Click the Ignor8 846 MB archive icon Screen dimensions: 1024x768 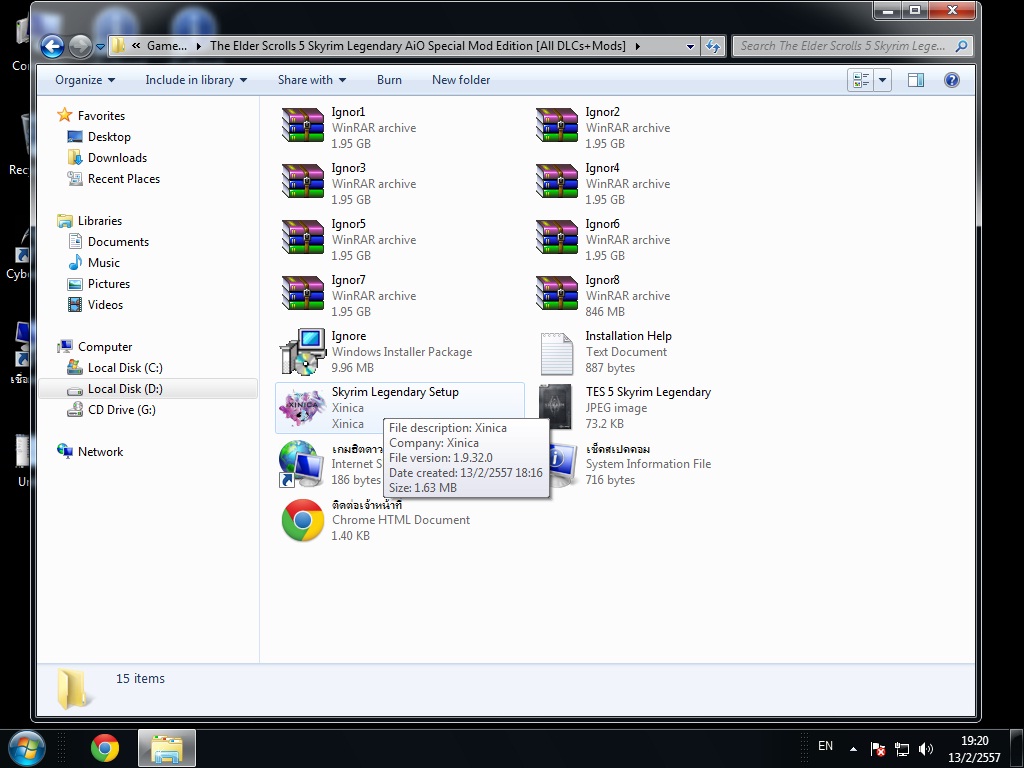click(556, 295)
